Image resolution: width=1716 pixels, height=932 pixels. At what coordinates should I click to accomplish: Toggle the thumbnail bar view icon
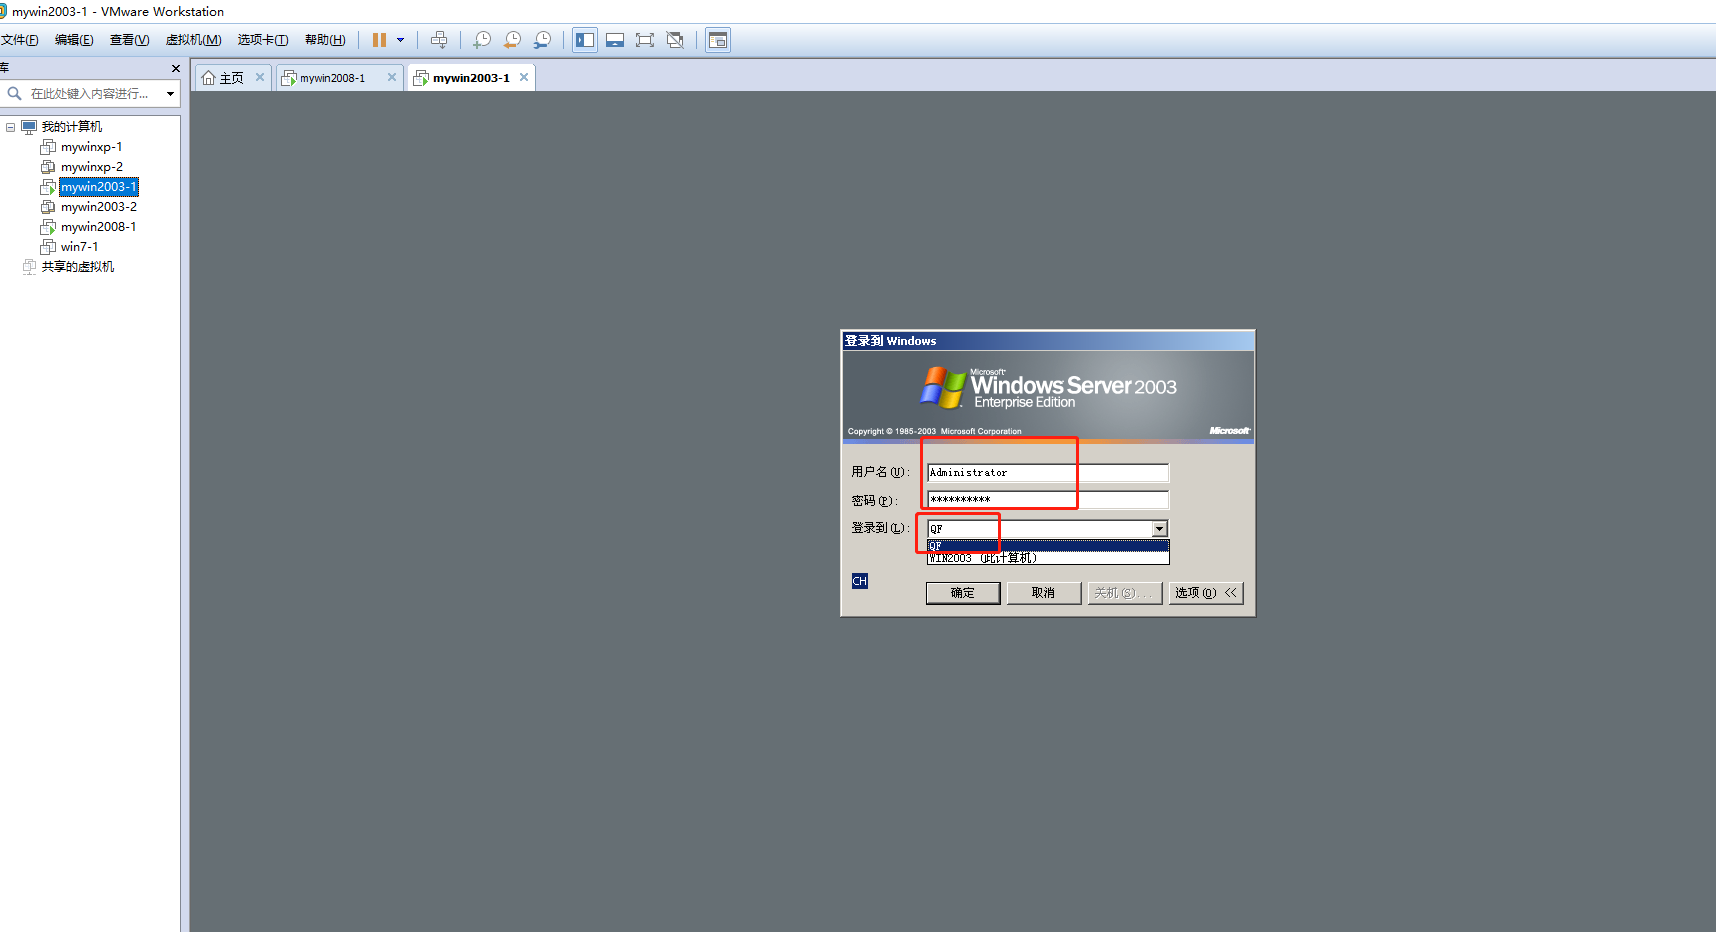pyautogui.click(x=615, y=40)
